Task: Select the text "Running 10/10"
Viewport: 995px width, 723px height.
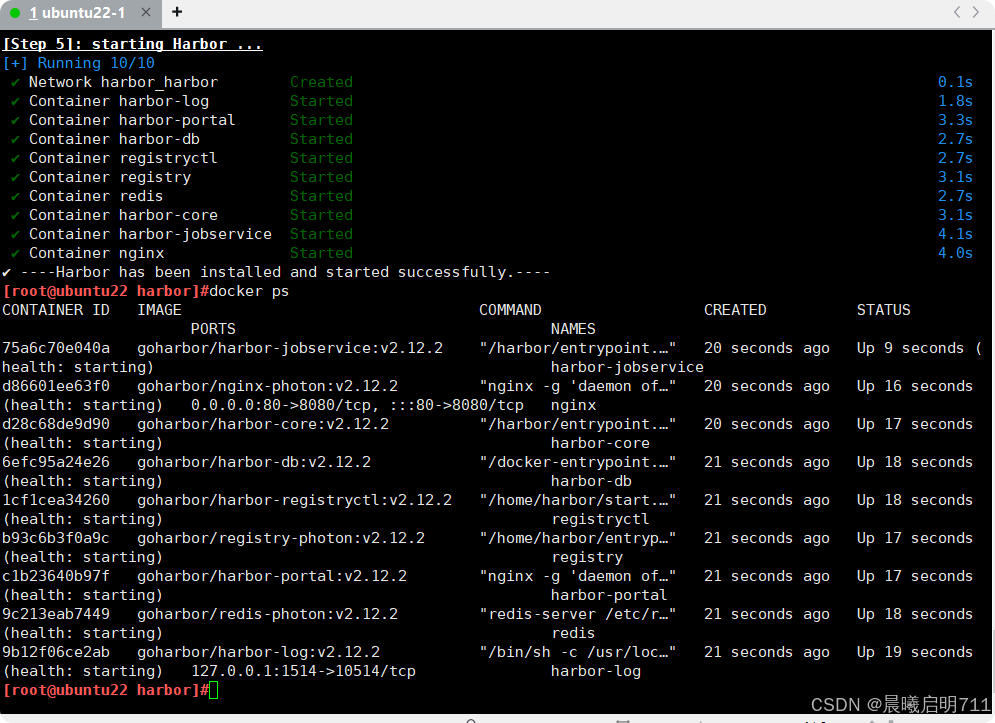Action: (96, 63)
